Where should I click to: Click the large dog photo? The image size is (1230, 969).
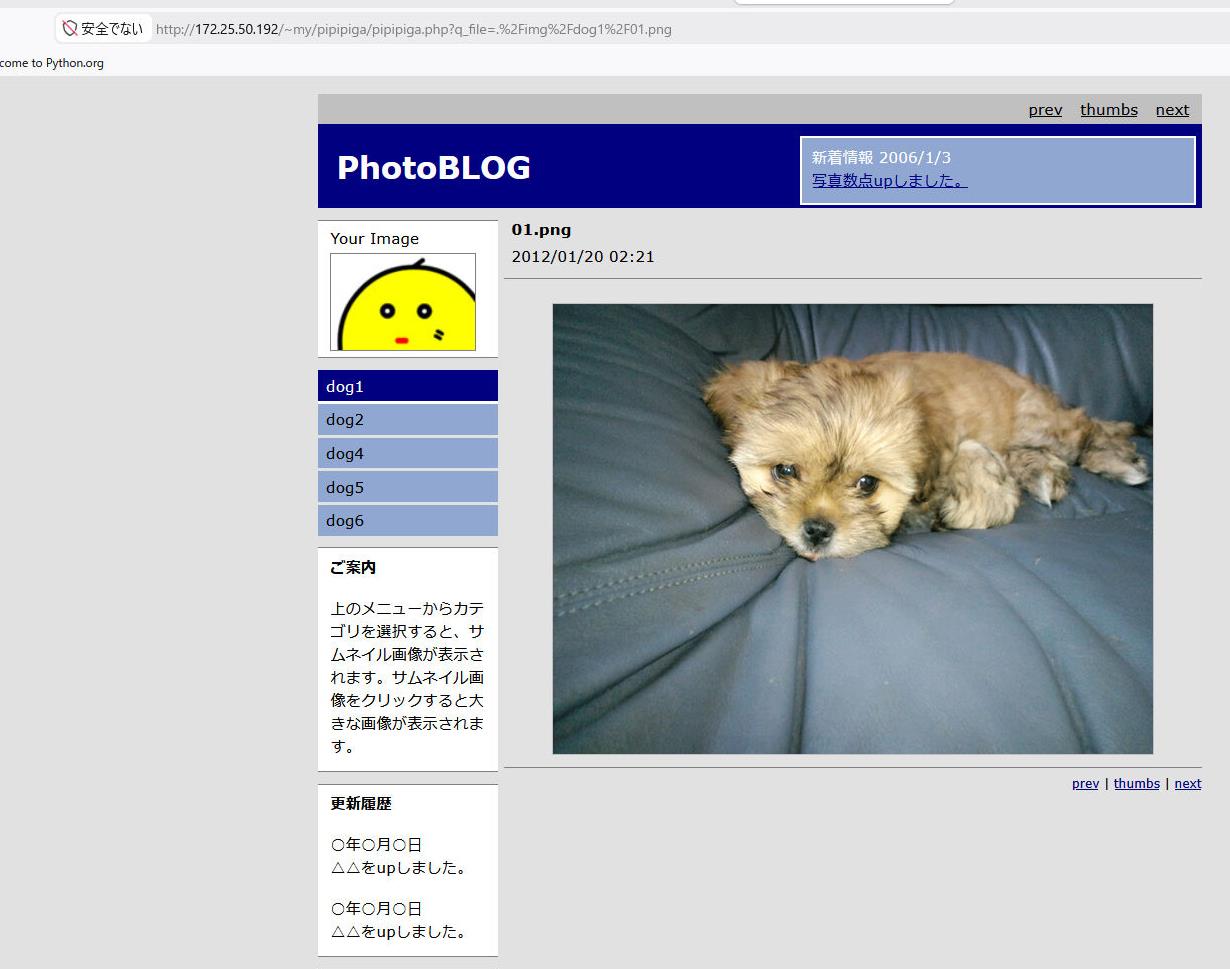[x=853, y=529]
